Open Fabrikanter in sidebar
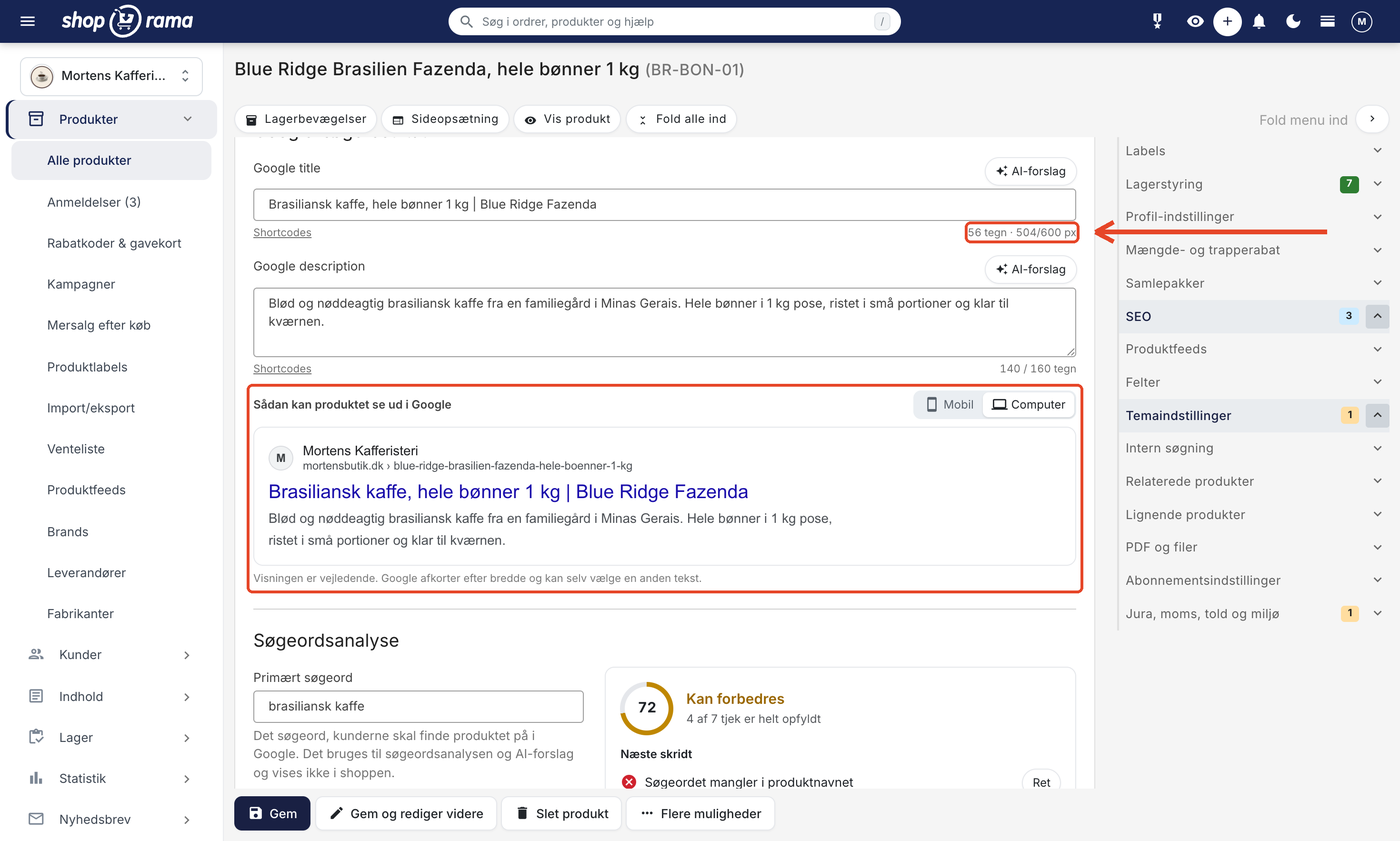 tap(80, 614)
